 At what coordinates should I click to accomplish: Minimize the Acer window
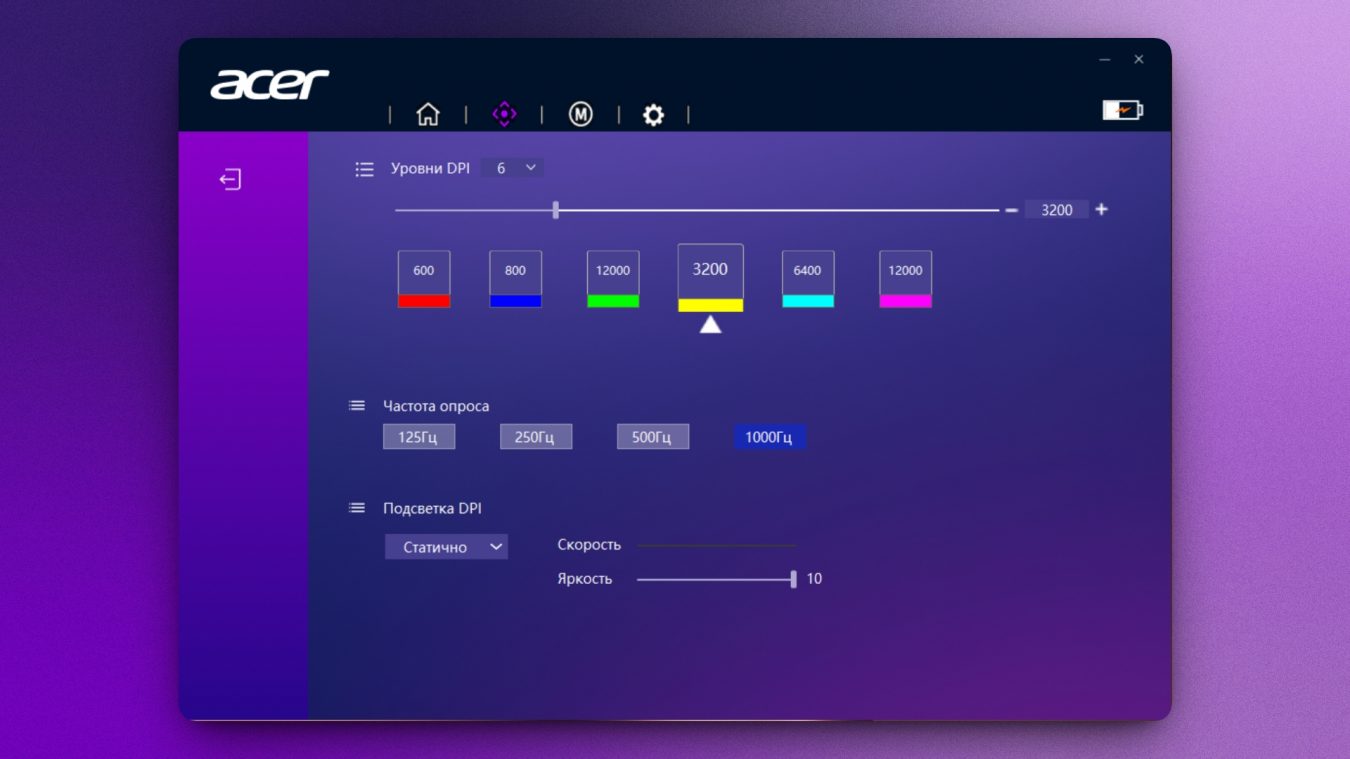coord(1105,60)
